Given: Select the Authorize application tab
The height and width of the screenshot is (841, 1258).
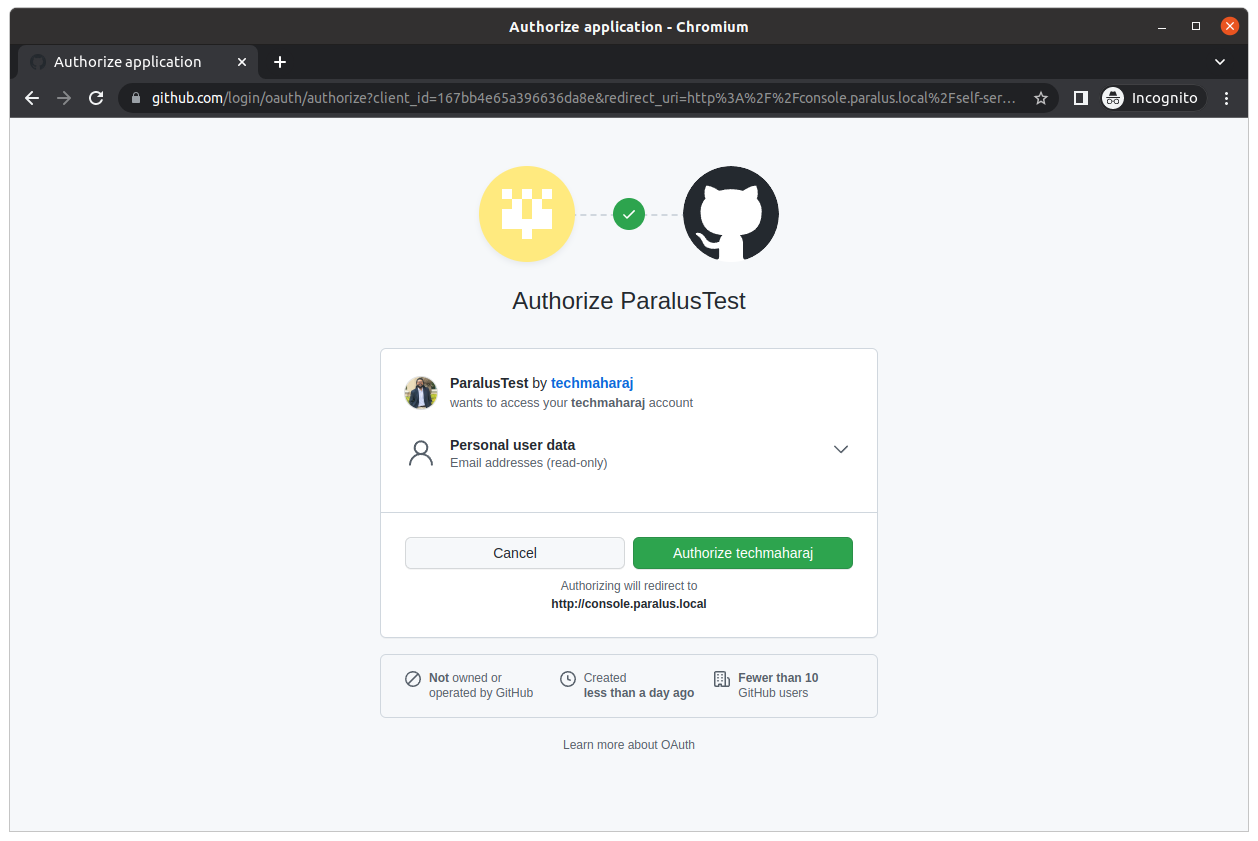Looking at the screenshot, I should tap(138, 62).
